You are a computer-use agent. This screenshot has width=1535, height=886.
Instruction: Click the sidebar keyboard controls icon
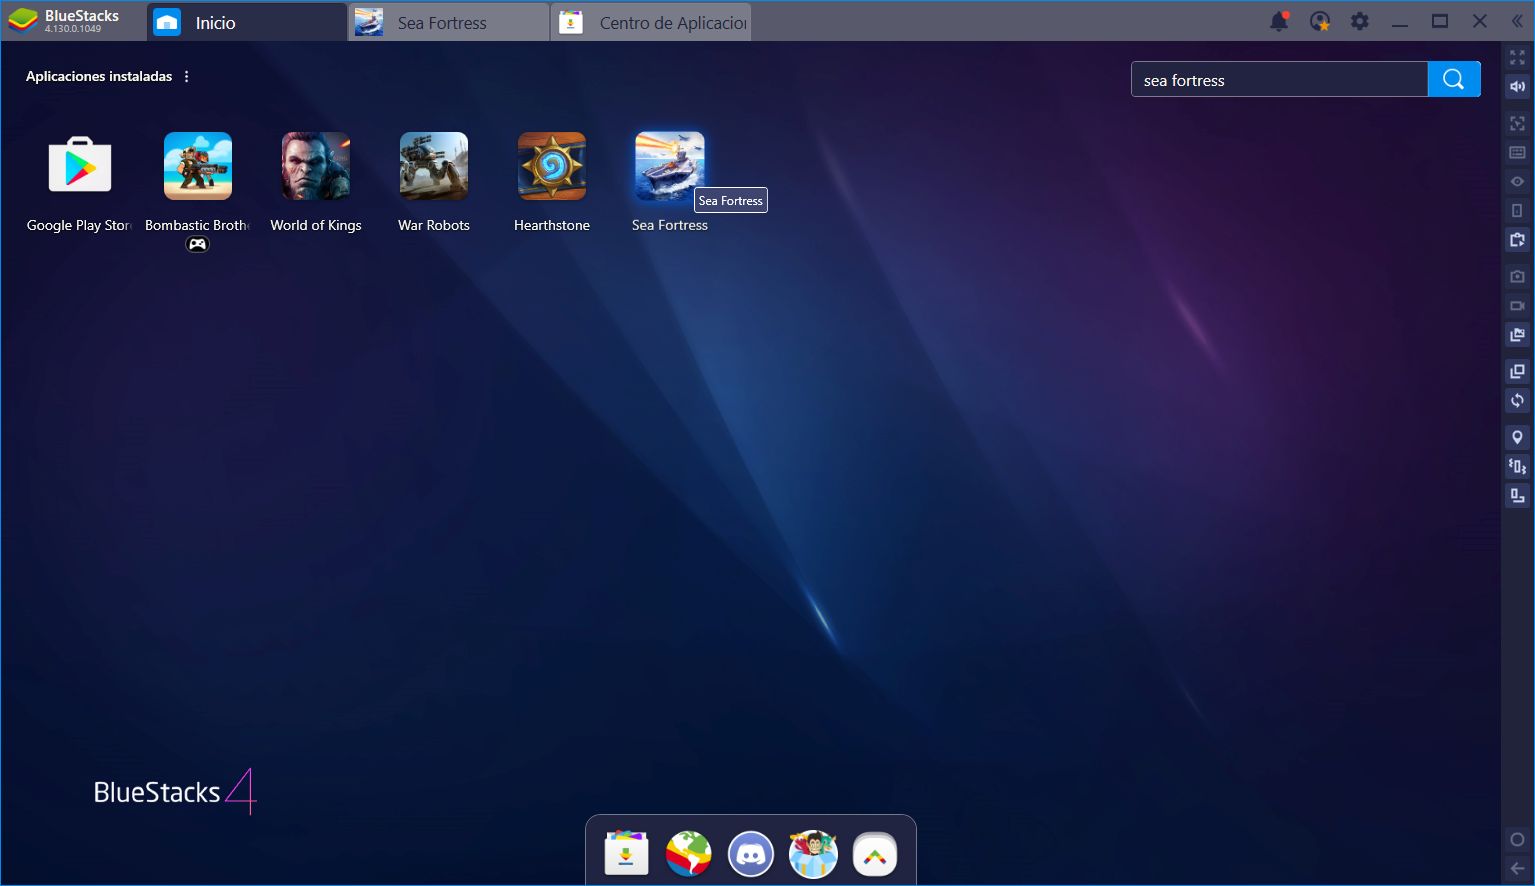pyautogui.click(x=1517, y=152)
